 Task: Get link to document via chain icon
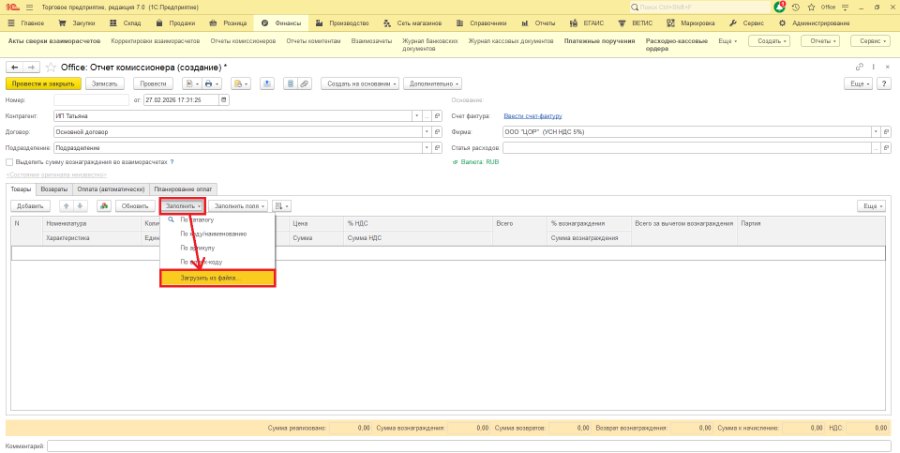coord(859,67)
